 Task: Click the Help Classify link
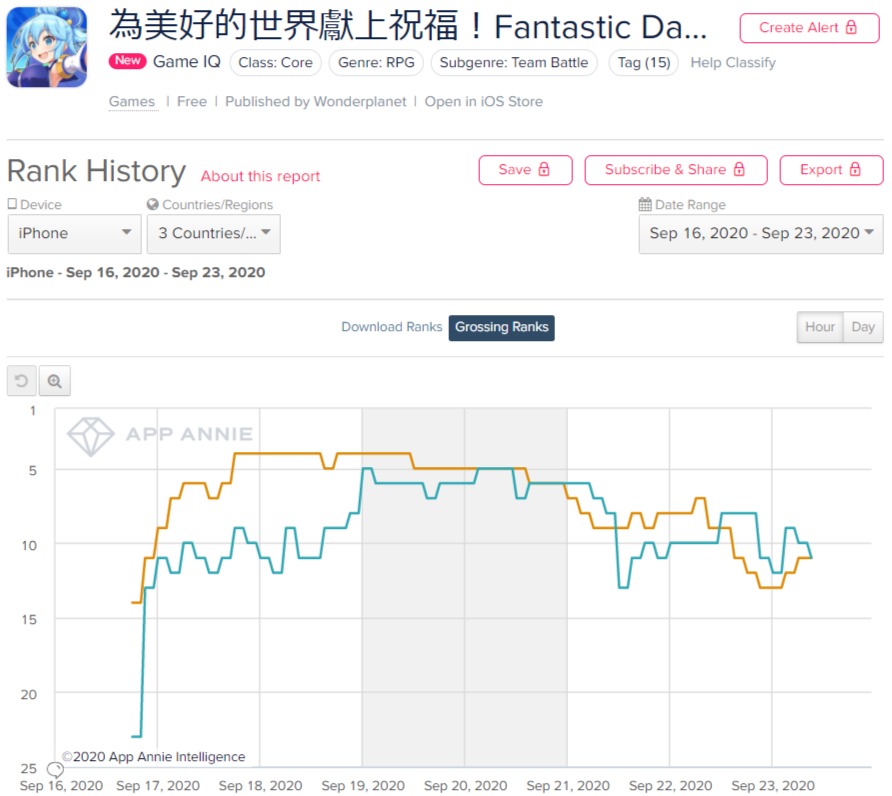click(733, 63)
